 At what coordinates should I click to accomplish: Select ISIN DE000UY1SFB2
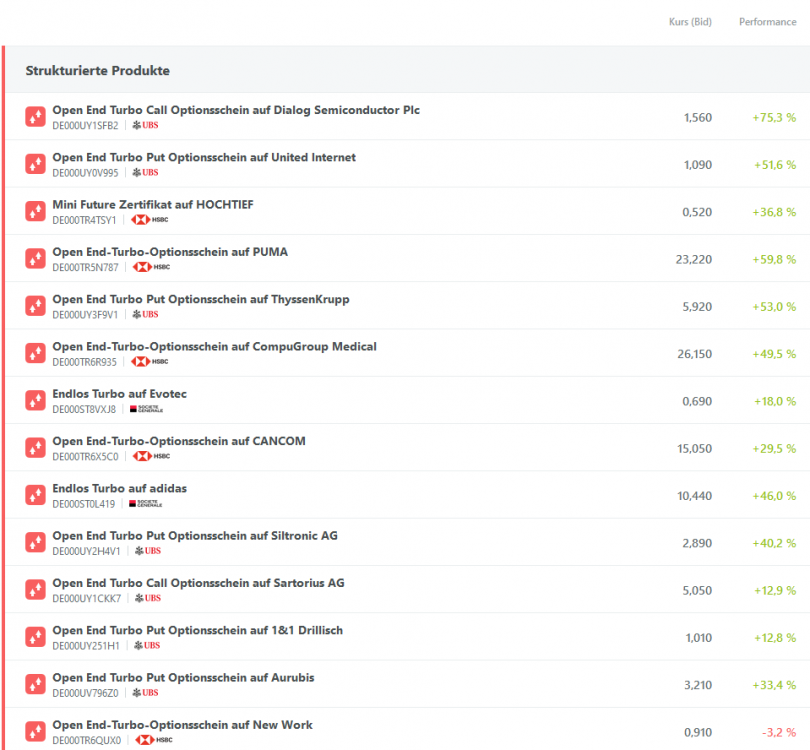pos(85,126)
